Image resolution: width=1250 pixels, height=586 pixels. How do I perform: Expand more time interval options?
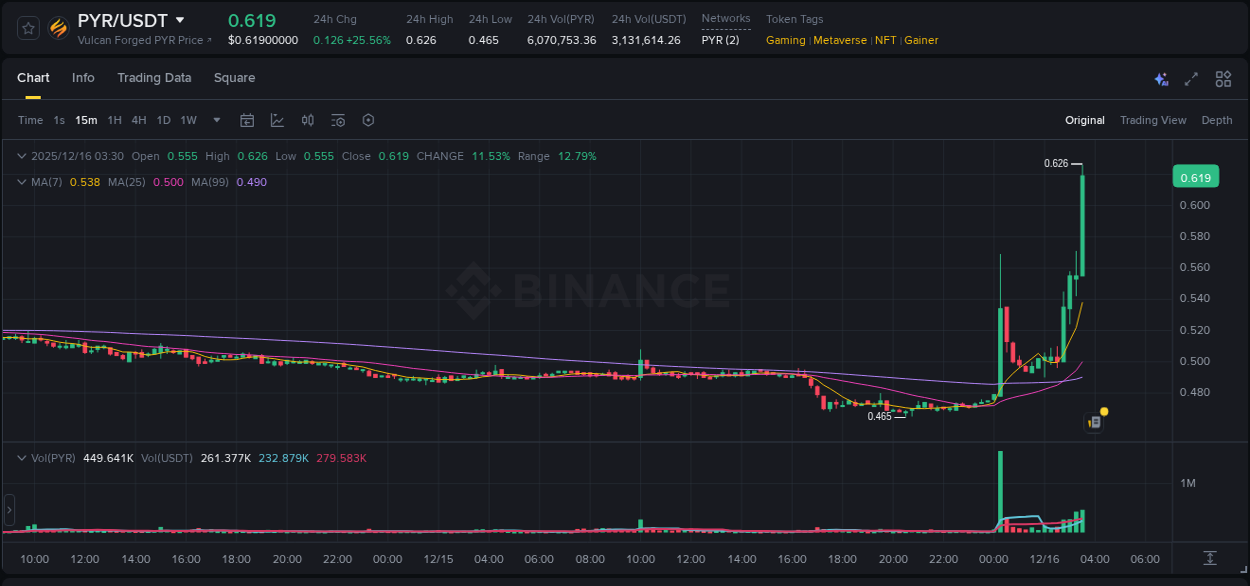(217, 120)
